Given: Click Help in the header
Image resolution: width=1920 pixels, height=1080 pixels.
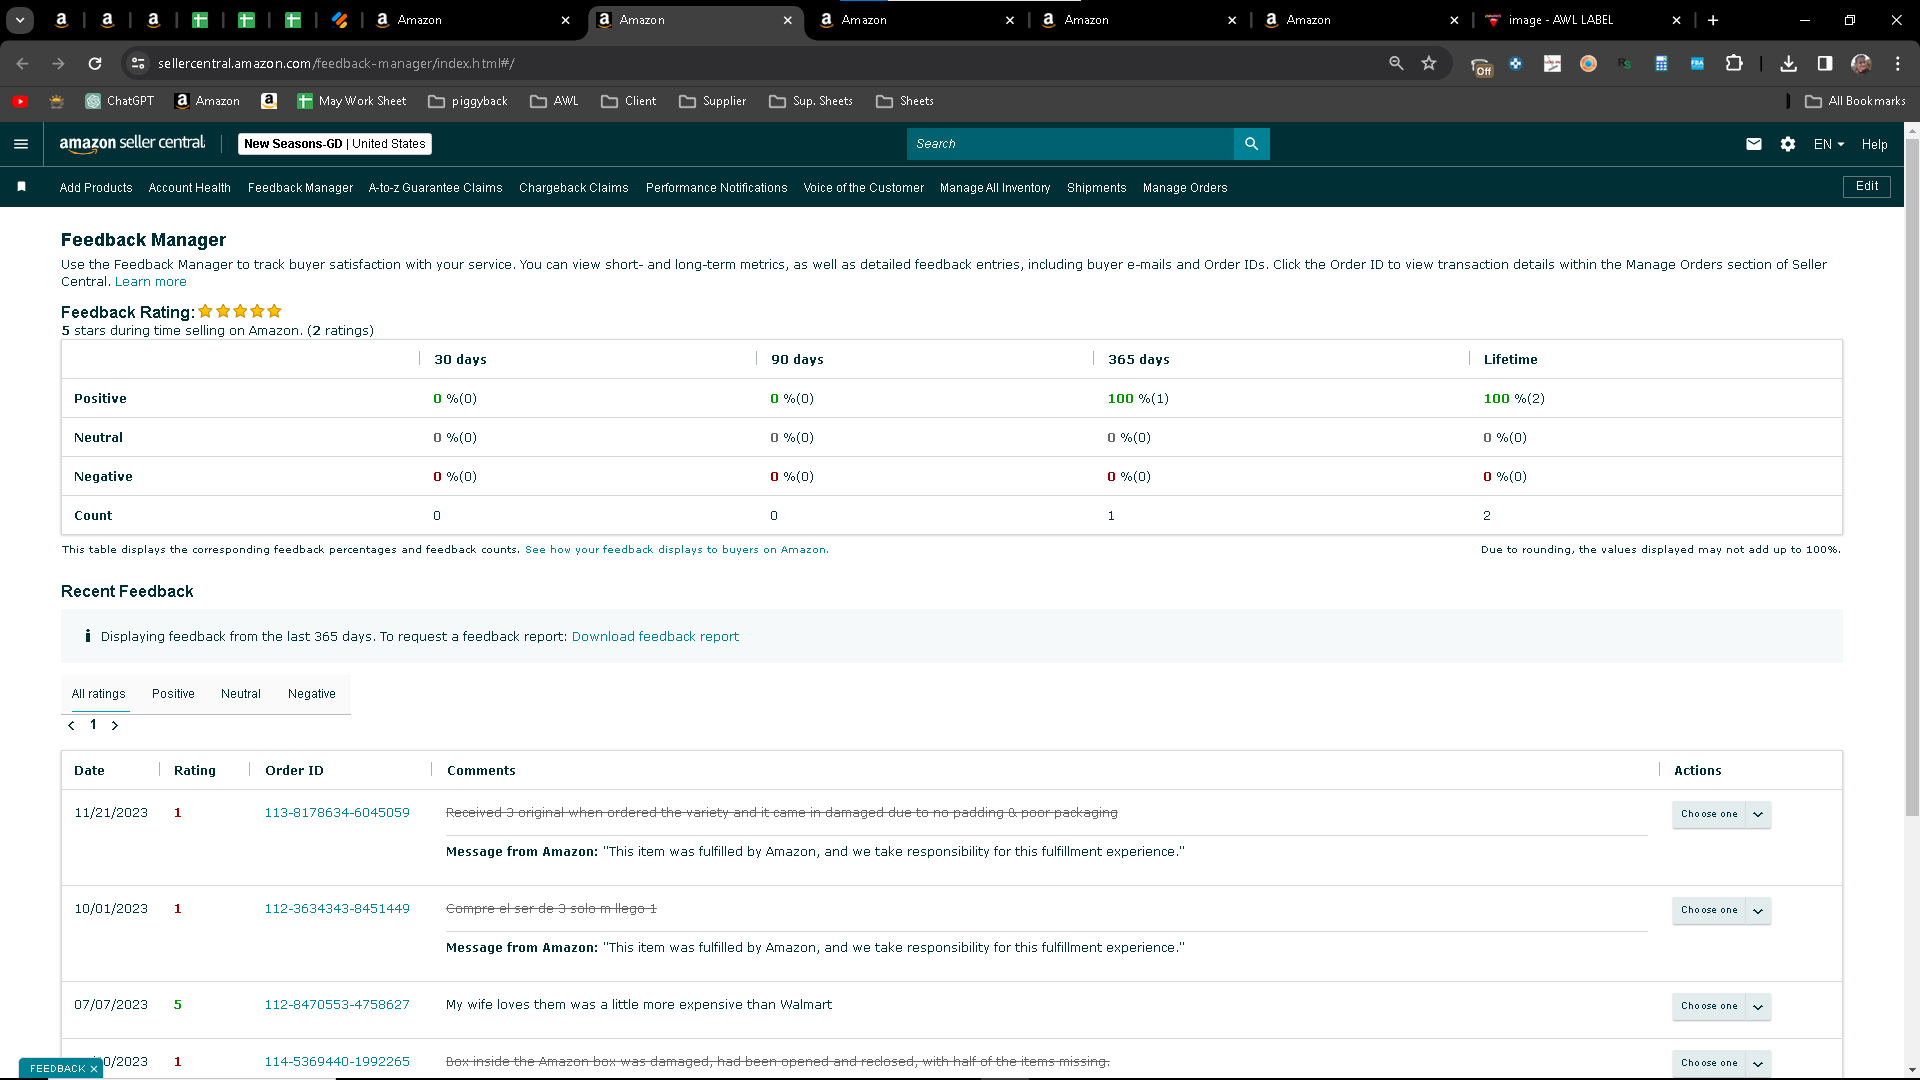Looking at the screenshot, I should pyautogui.click(x=1875, y=144).
